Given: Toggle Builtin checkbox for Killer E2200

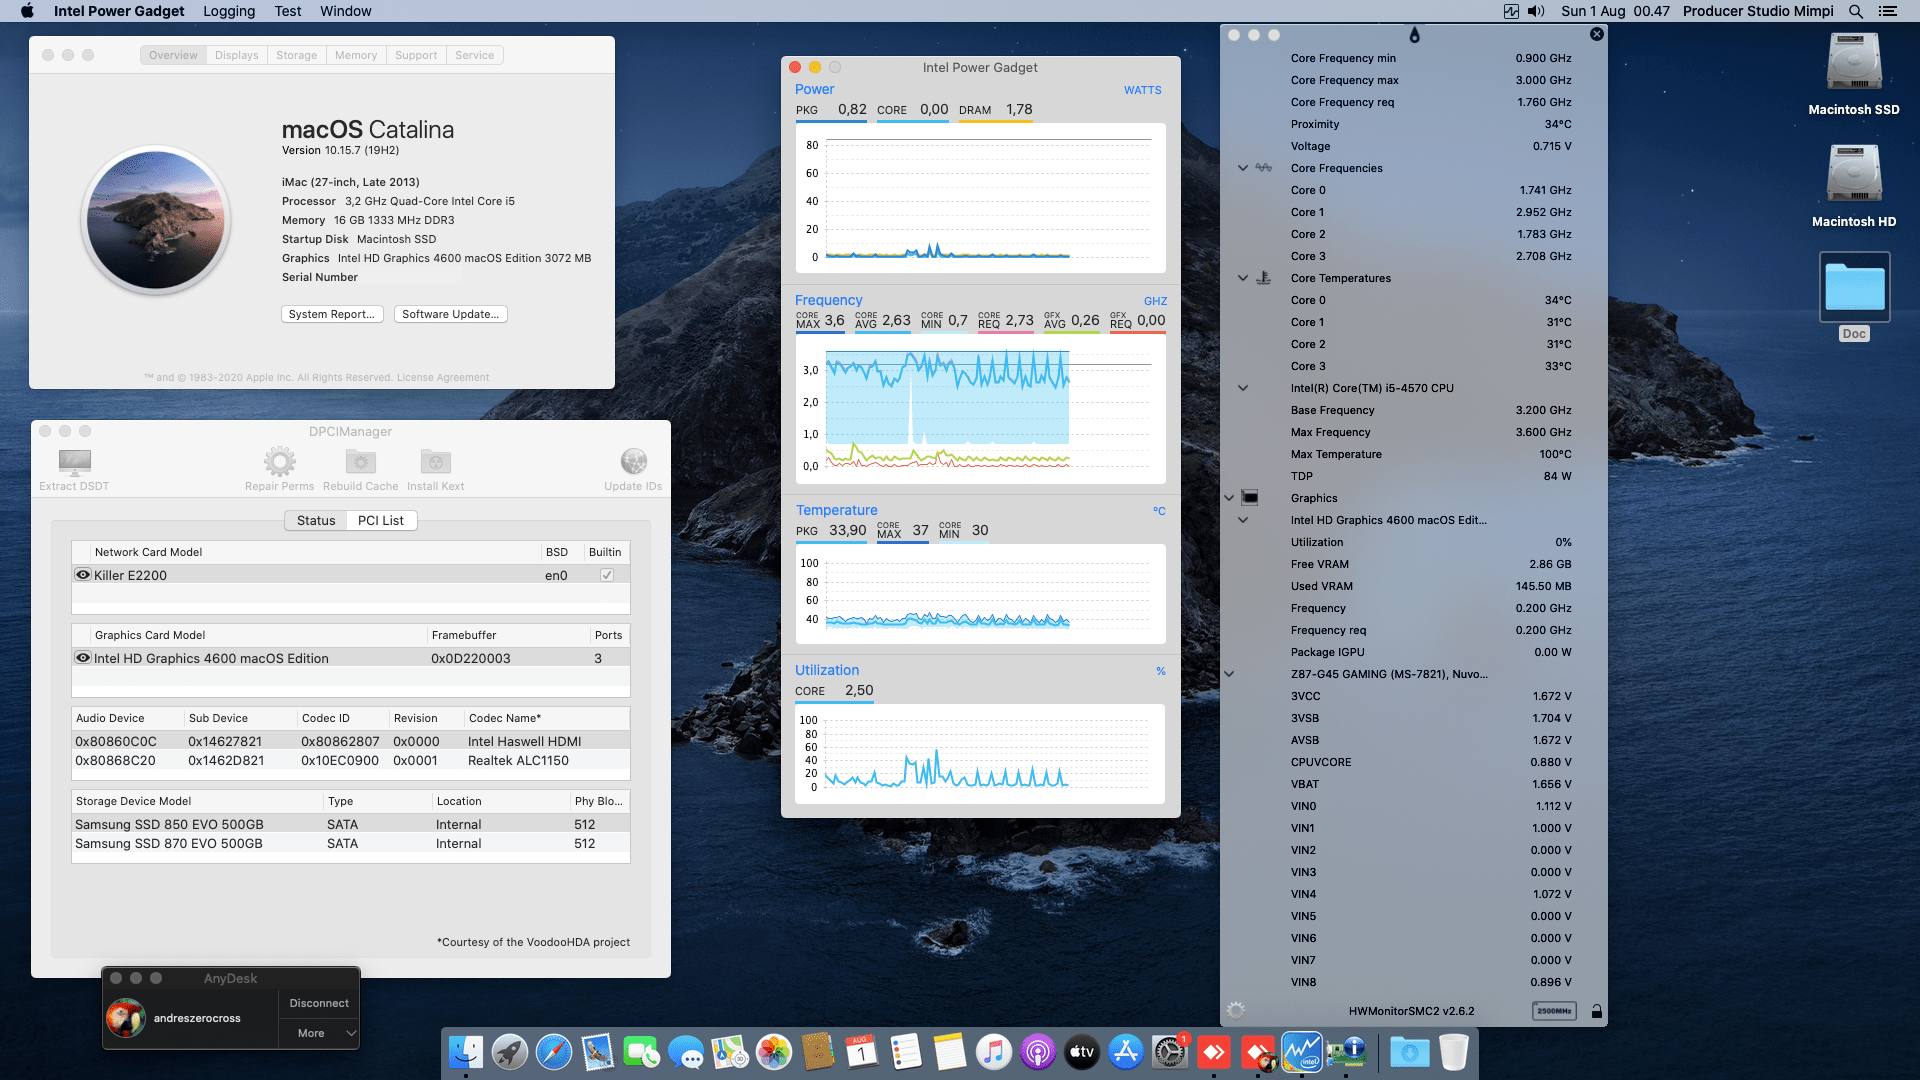Looking at the screenshot, I should coord(607,575).
